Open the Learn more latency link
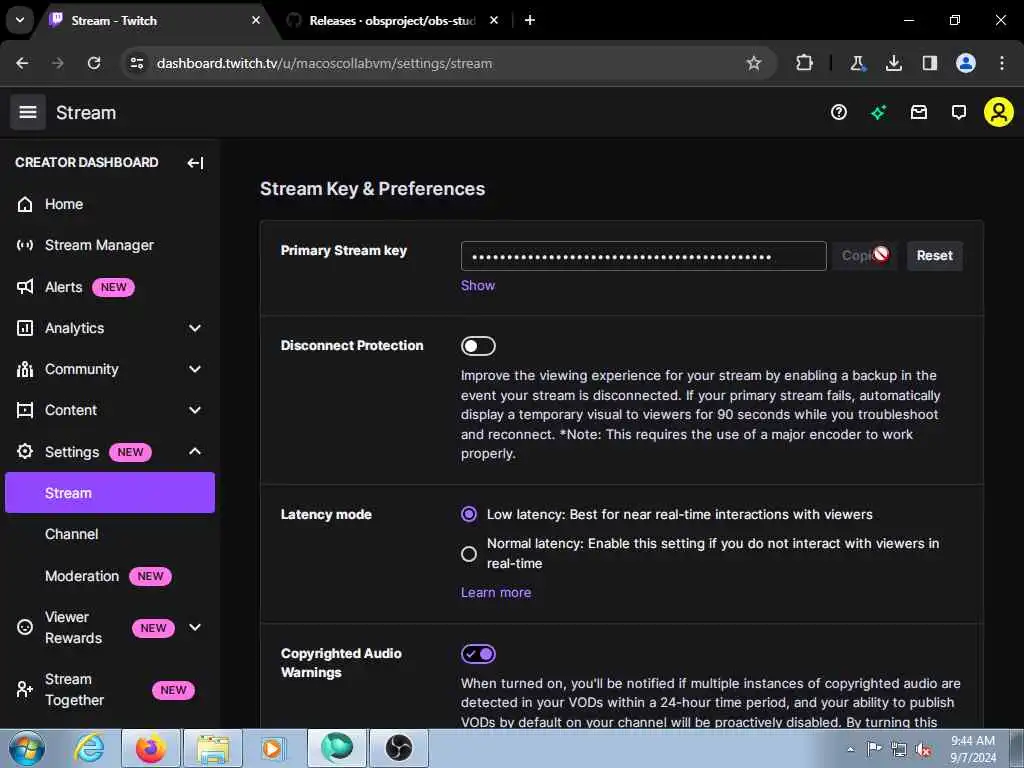 click(x=496, y=592)
